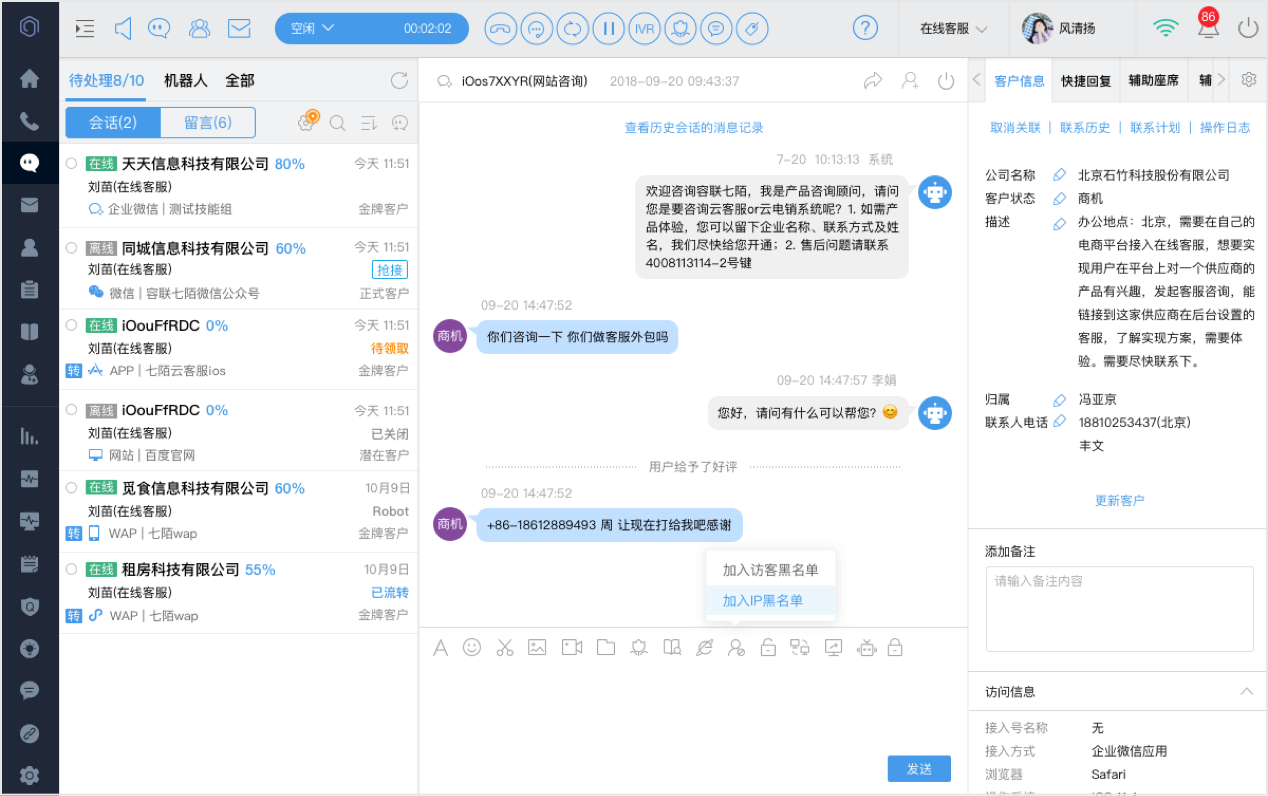This screenshot has height=796, width=1268.
Task: Click the search icon in the conversation list toolbar
Action: click(x=338, y=123)
